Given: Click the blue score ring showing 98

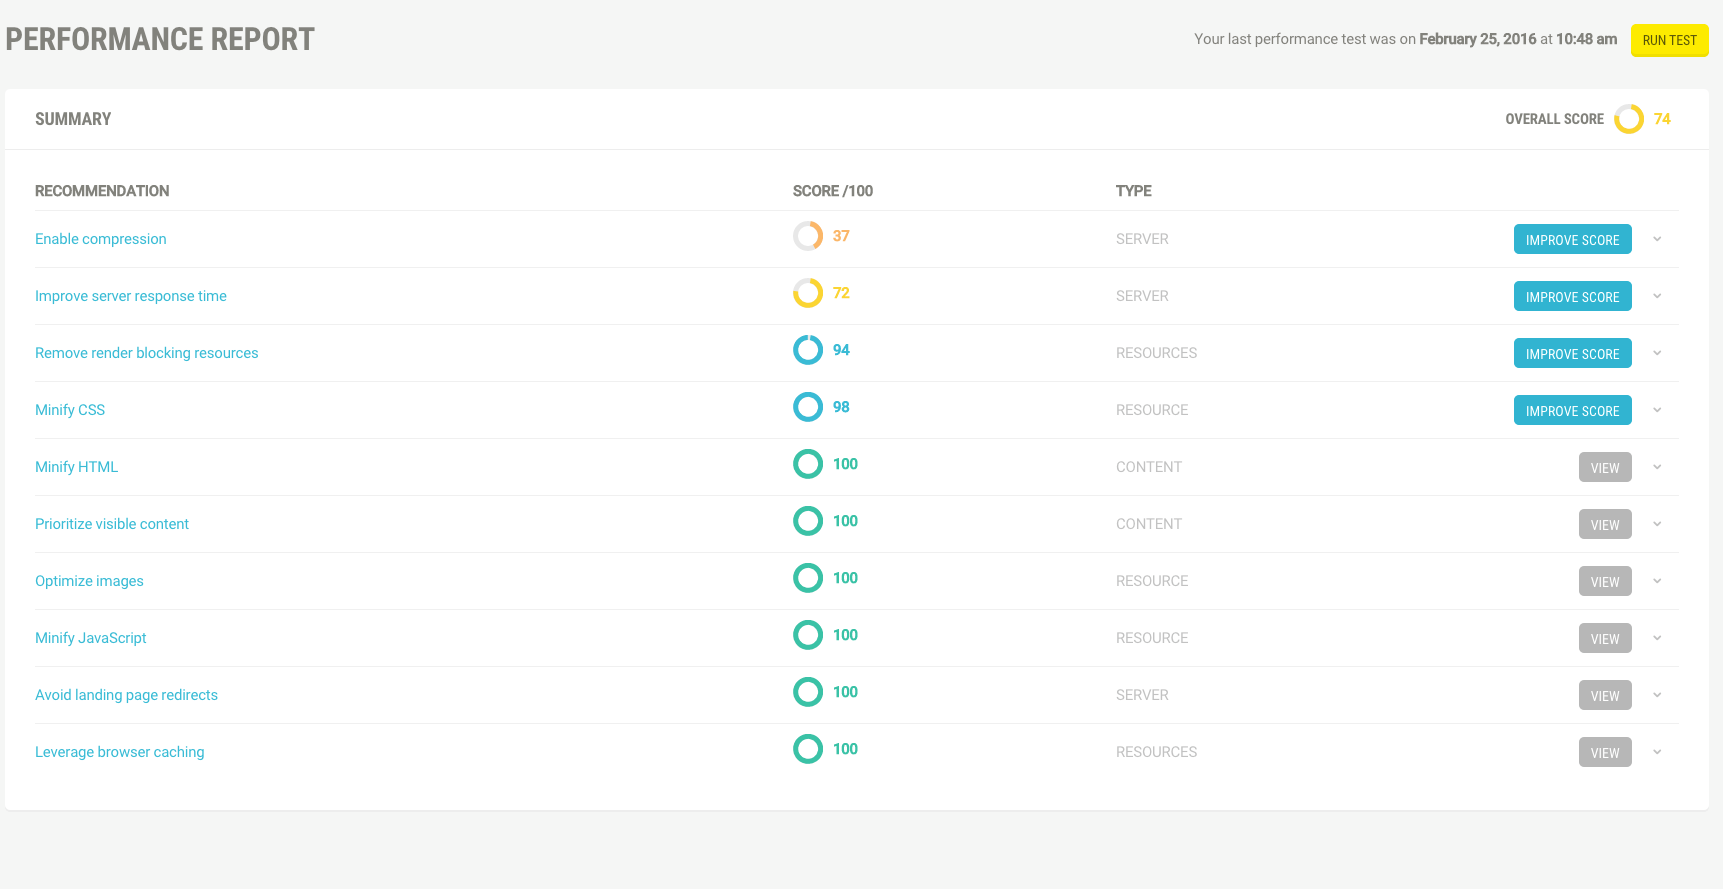Looking at the screenshot, I should (808, 407).
